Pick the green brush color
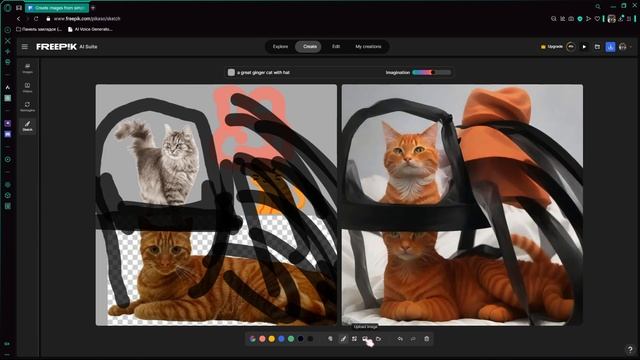The height and width of the screenshot is (360, 640). pyautogui.click(x=291, y=339)
